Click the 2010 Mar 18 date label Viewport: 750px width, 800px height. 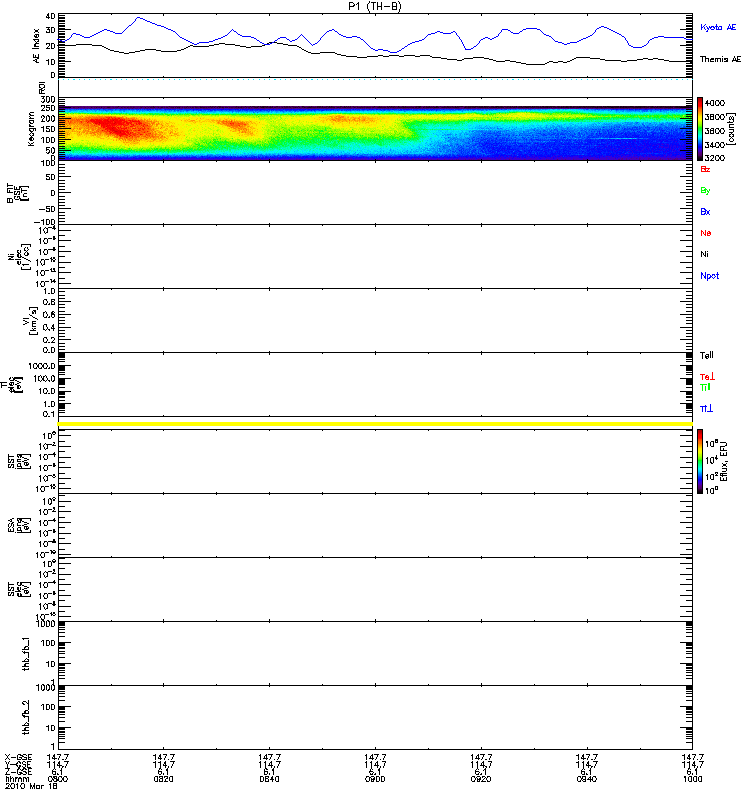coord(31,786)
